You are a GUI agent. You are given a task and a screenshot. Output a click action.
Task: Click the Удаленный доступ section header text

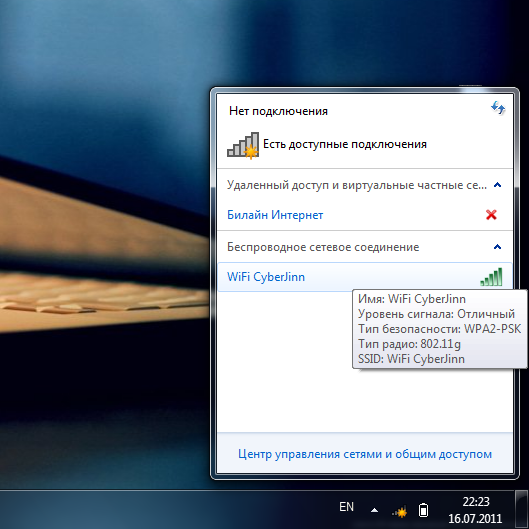tap(357, 185)
